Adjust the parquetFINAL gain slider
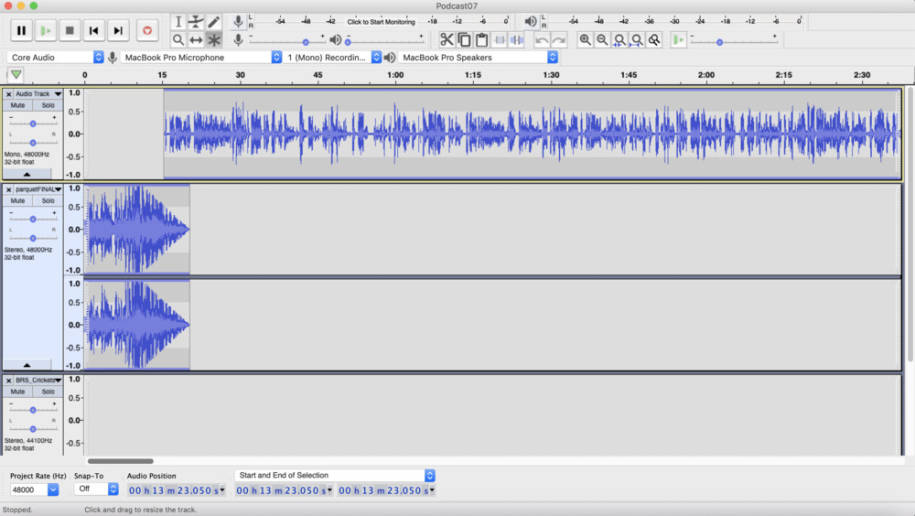 pyautogui.click(x=33, y=219)
